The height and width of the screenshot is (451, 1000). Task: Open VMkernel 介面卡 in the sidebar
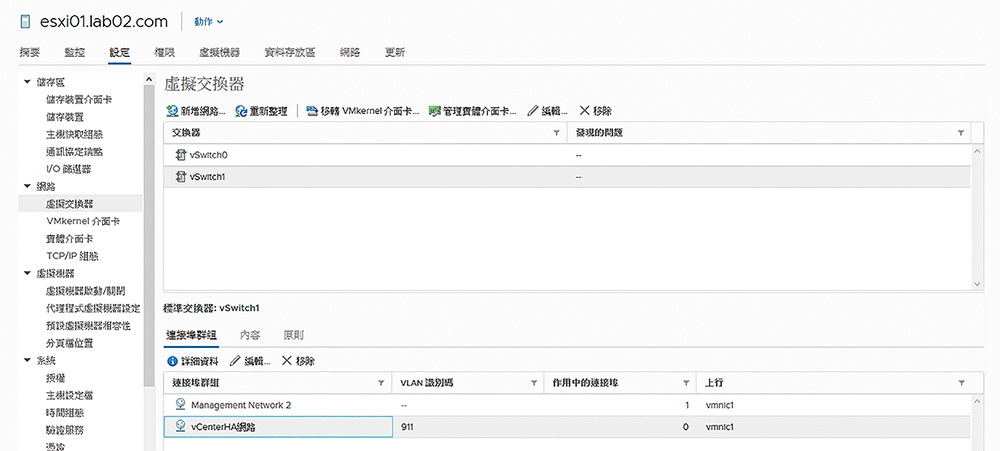point(83,221)
